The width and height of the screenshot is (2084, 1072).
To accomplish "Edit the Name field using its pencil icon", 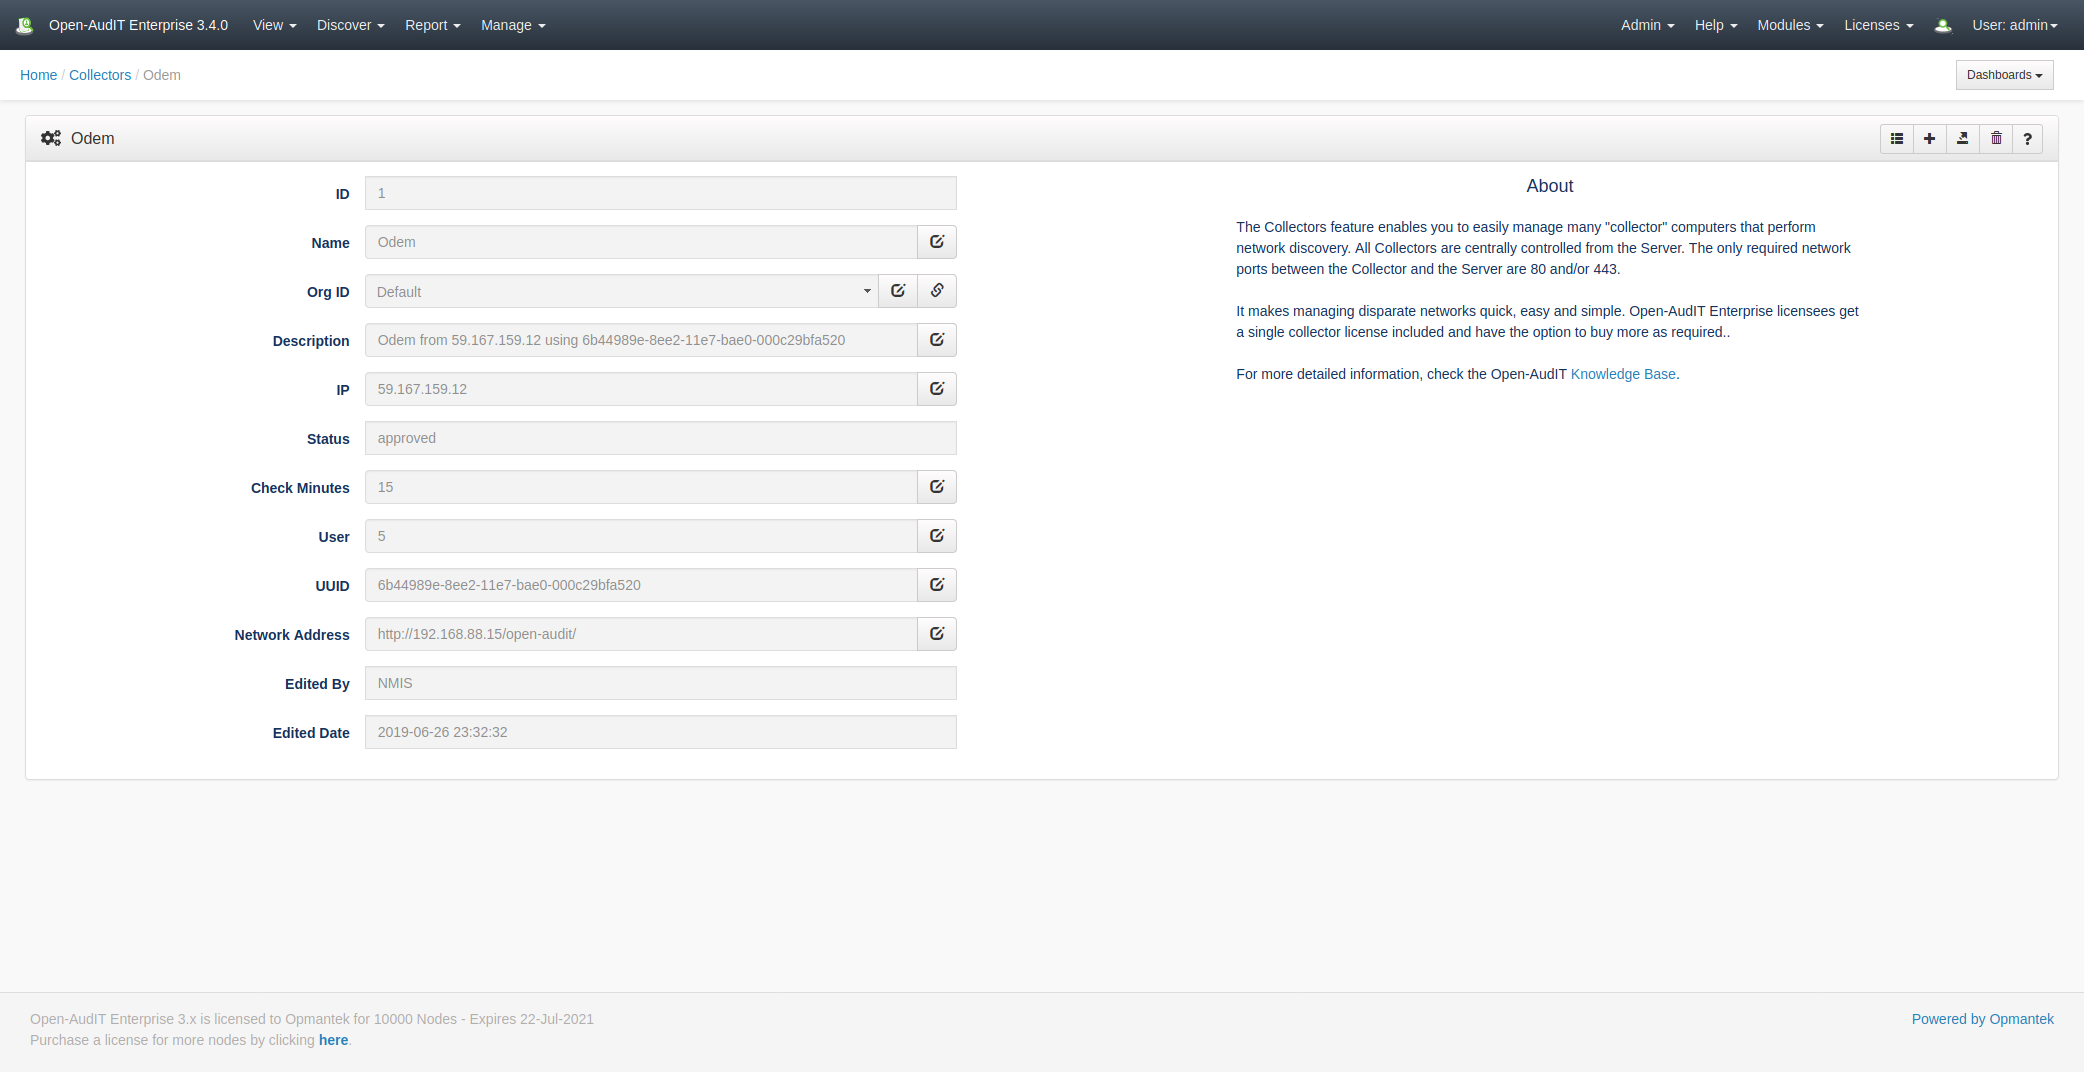I will coord(937,242).
